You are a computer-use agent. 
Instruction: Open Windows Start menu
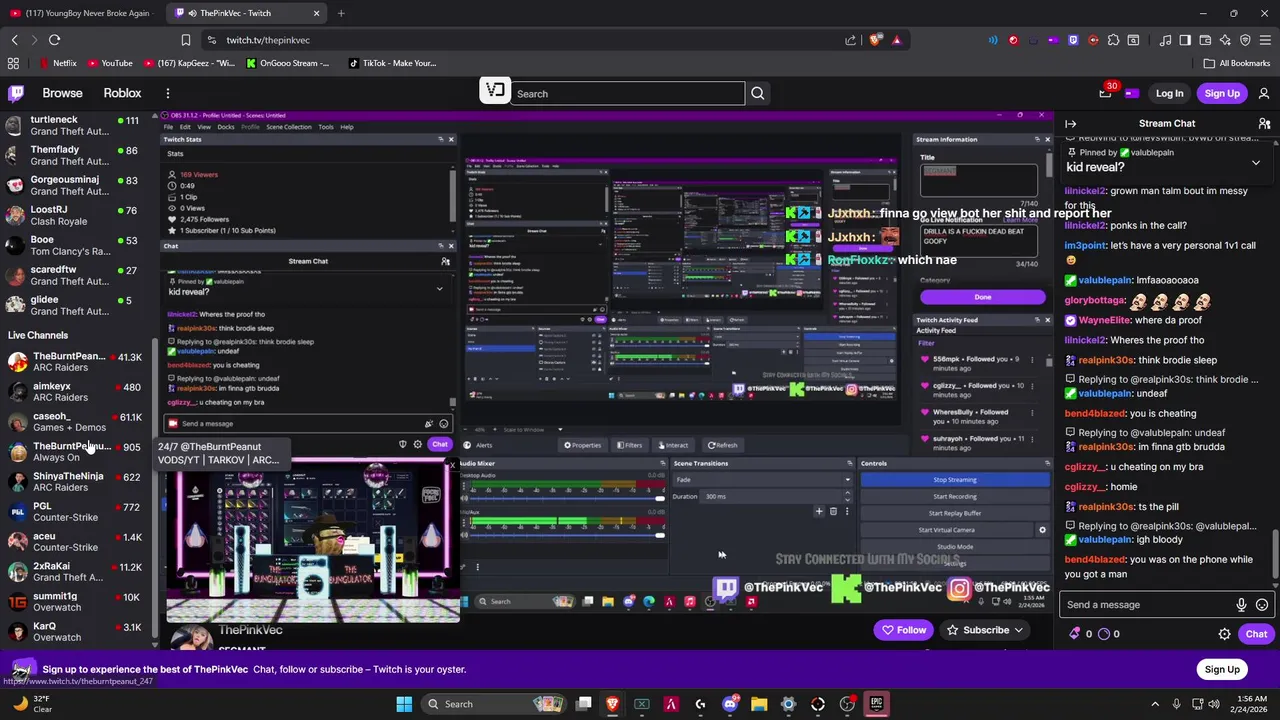click(404, 704)
